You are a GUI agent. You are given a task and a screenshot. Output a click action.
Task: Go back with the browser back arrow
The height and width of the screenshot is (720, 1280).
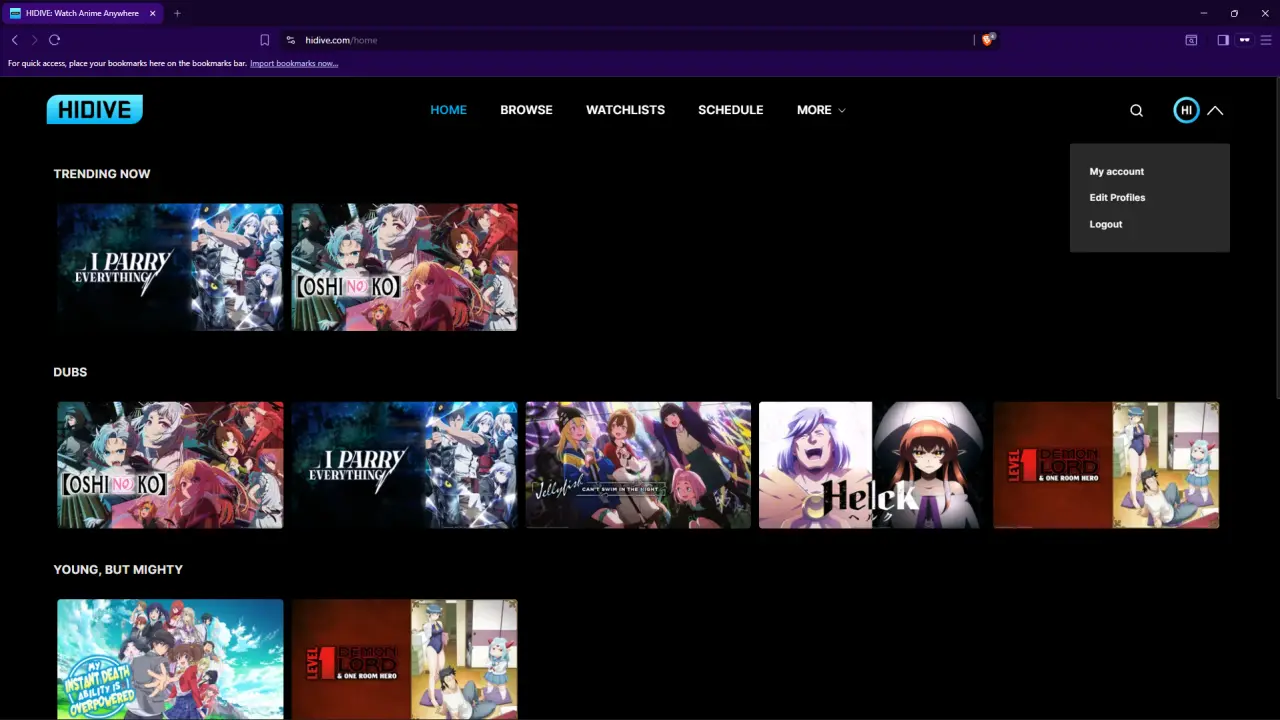pos(14,40)
